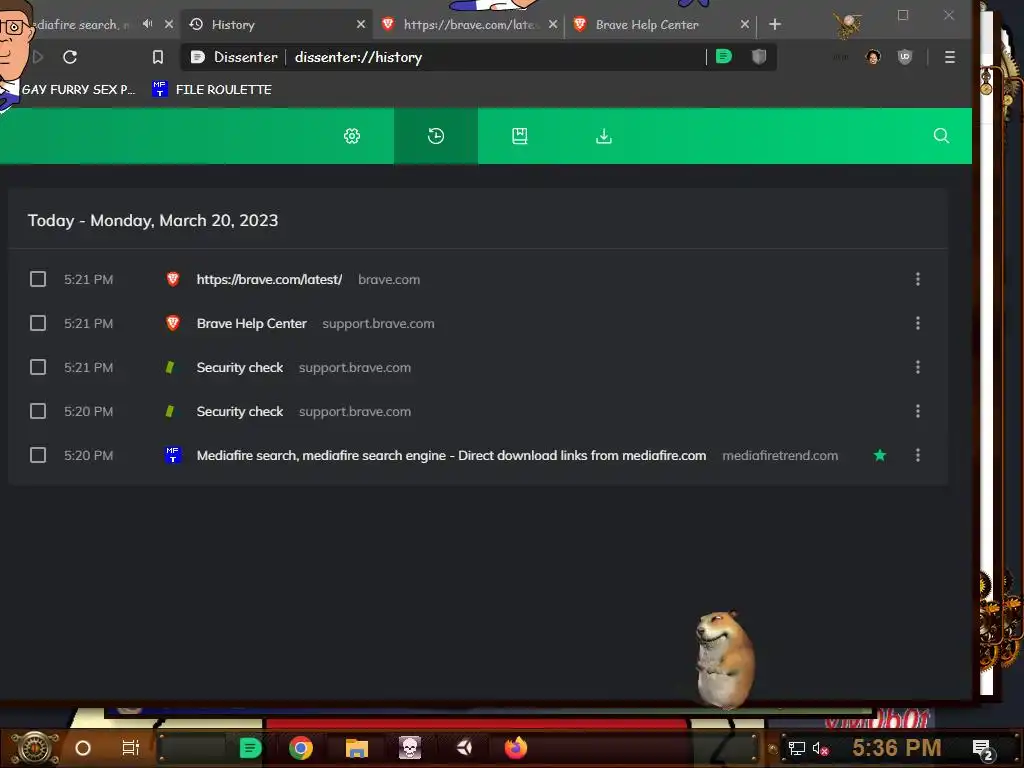Image resolution: width=1024 pixels, height=768 pixels.
Task: Check the box for 5:21 PM Security check
Action: 38,367
